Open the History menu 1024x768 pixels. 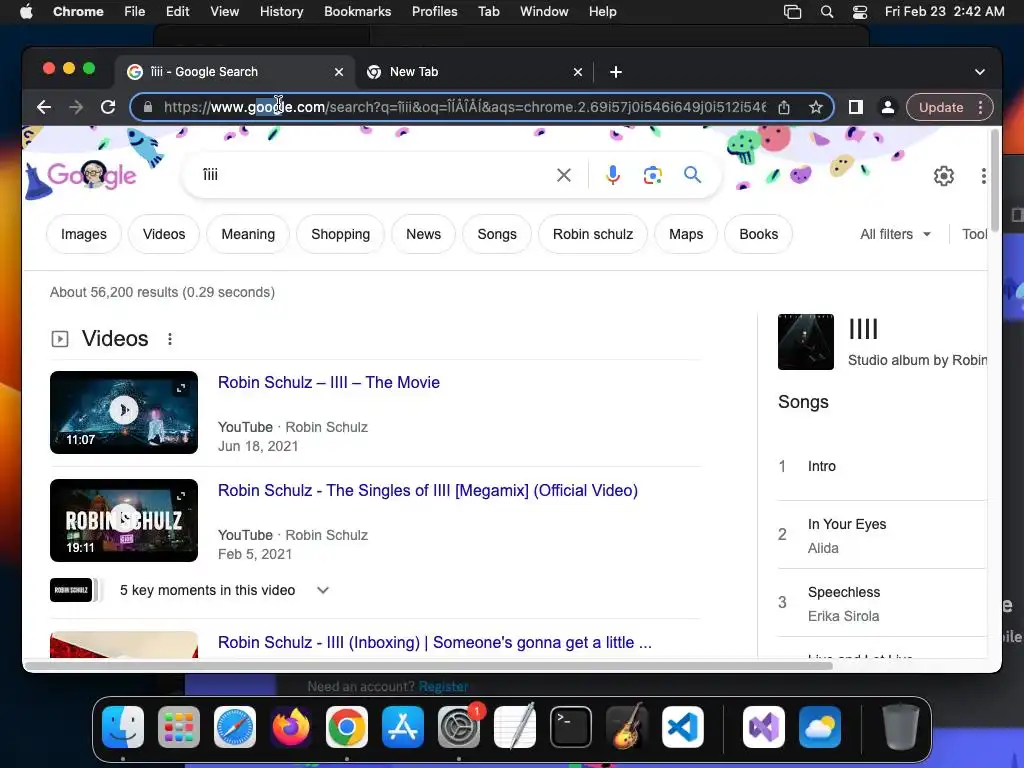(x=281, y=12)
